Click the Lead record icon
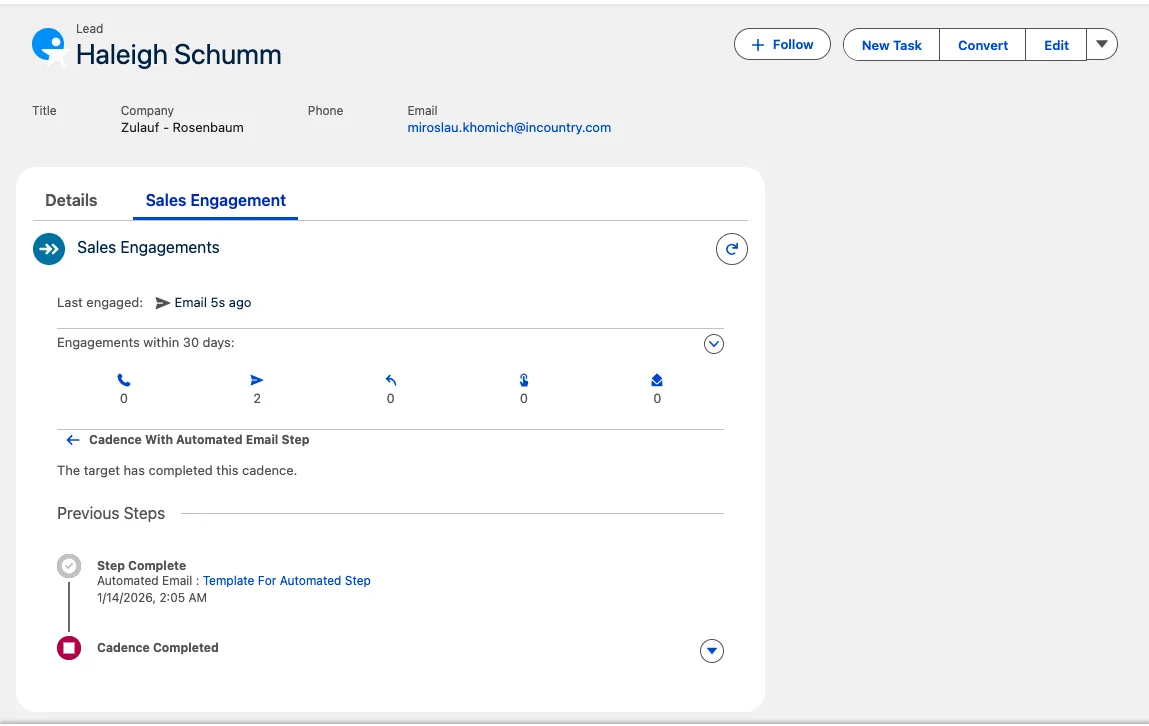 (49, 46)
